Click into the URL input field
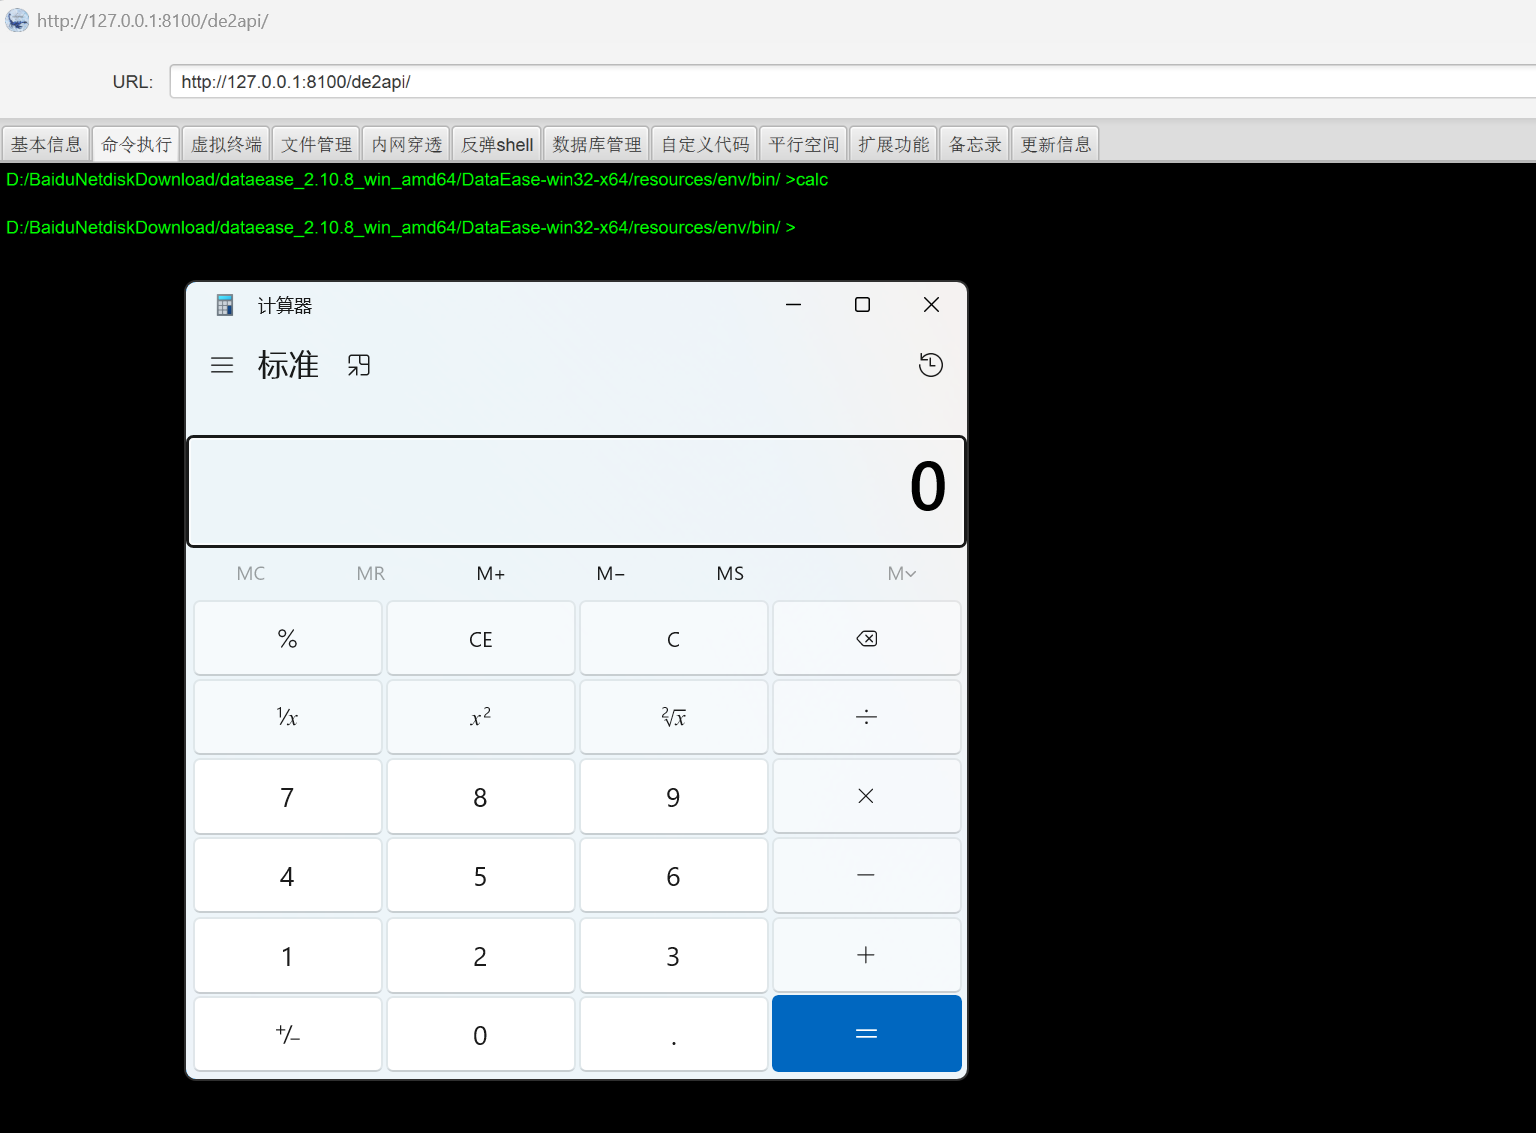The image size is (1536, 1133). (850, 82)
